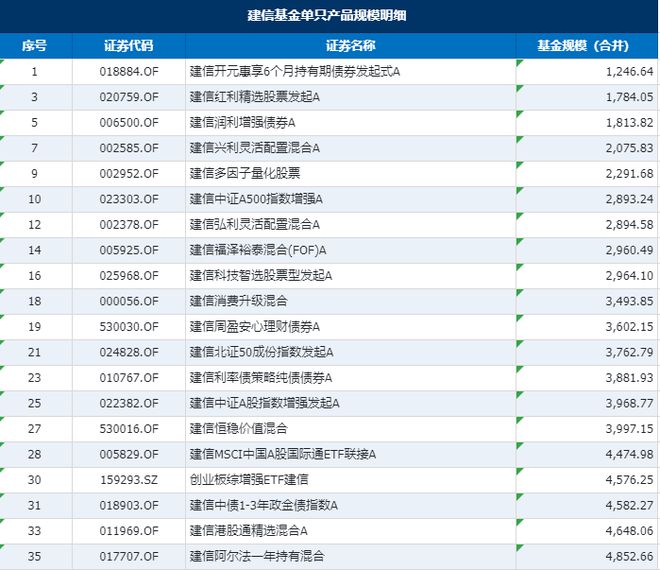This screenshot has width=660, height=570.
Task: Select fund 建信港股通精选混合A
Action: 248,531
